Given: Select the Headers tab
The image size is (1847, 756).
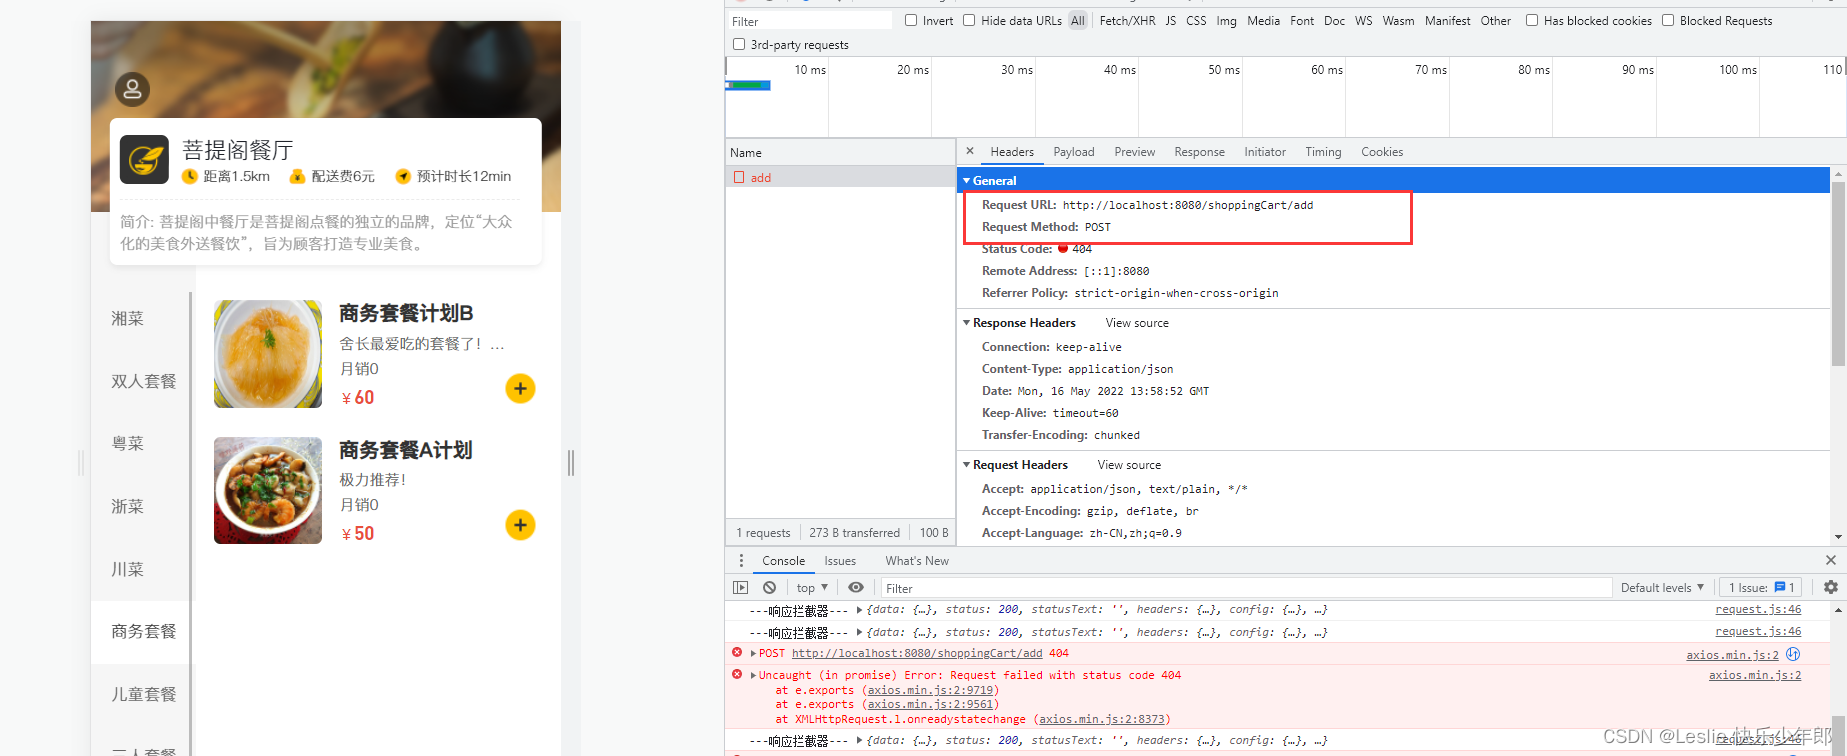Looking at the screenshot, I should [1012, 152].
